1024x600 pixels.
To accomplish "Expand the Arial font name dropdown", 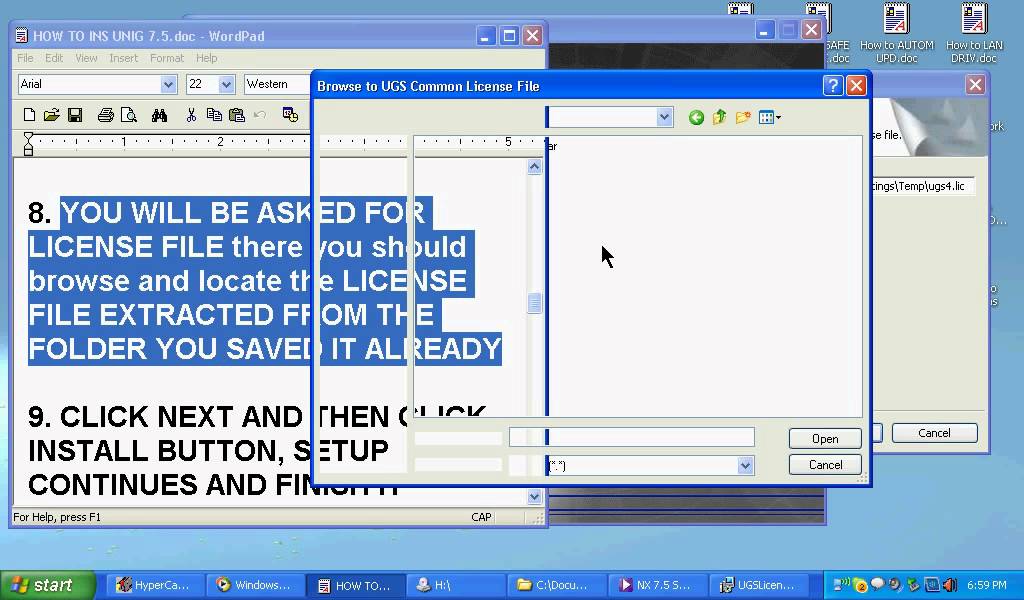I will point(168,84).
